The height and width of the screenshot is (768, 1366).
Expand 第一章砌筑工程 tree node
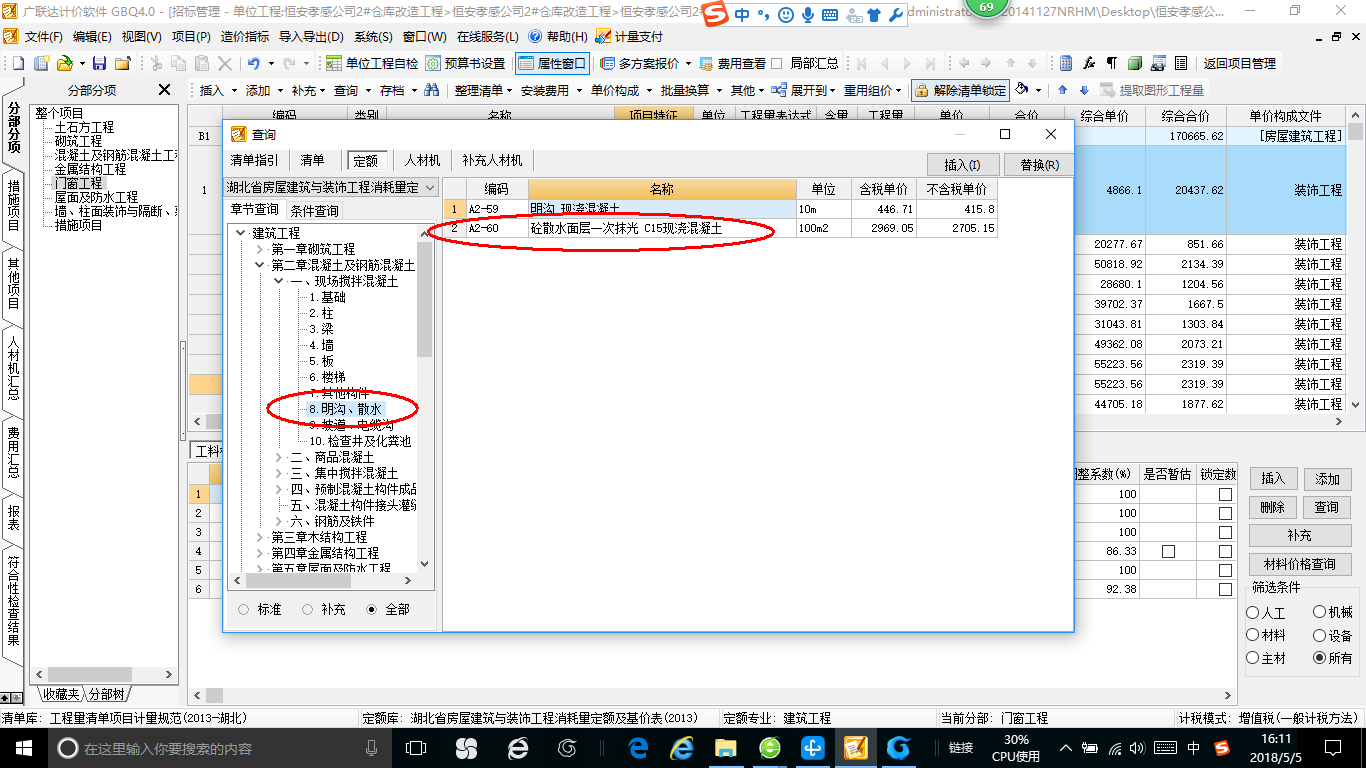coord(260,249)
